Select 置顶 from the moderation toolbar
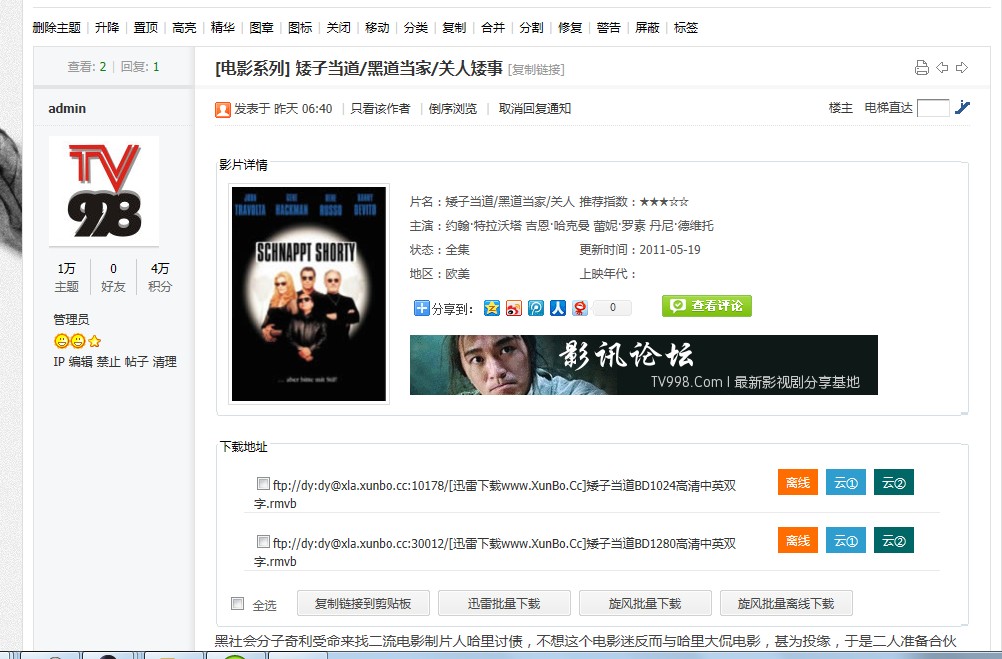Image resolution: width=1002 pixels, height=659 pixels. click(144, 28)
